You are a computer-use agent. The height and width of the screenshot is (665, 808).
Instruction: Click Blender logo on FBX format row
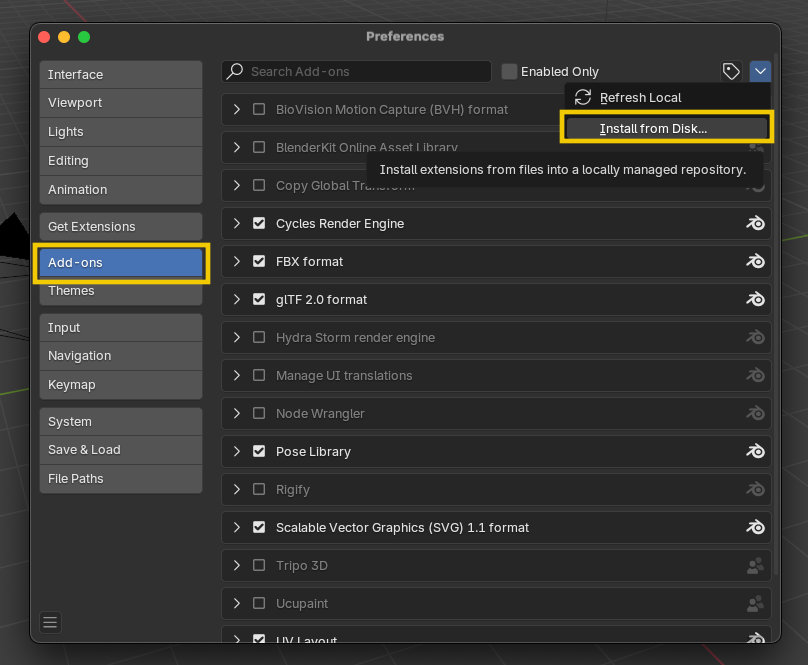coord(755,261)
